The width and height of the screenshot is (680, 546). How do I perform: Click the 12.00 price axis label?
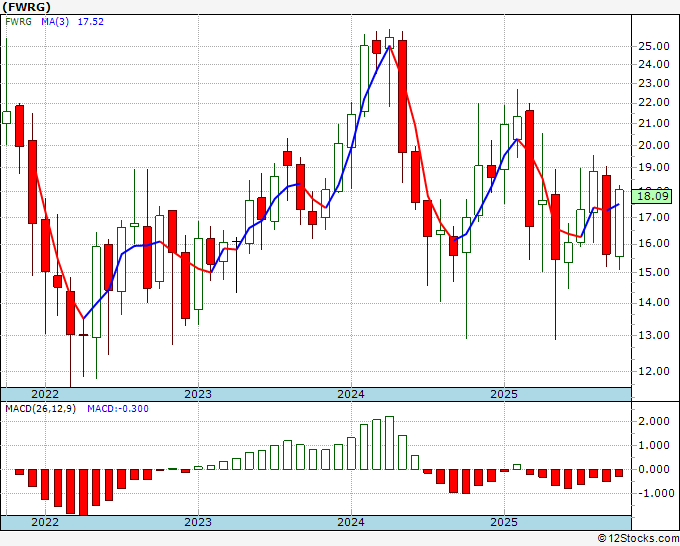[654, 371]
